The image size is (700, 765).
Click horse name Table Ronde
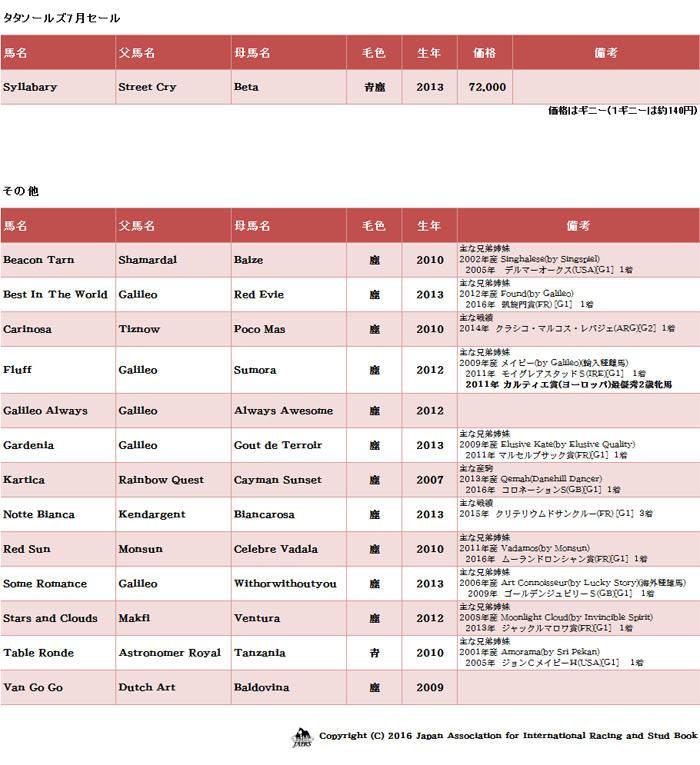point(39,653)
